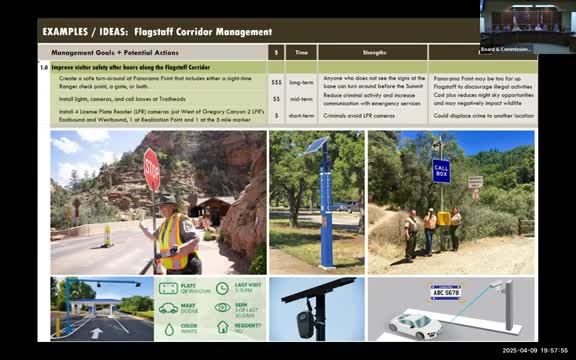Click the Management Goals + Potential Actions header

click(115, 53)
